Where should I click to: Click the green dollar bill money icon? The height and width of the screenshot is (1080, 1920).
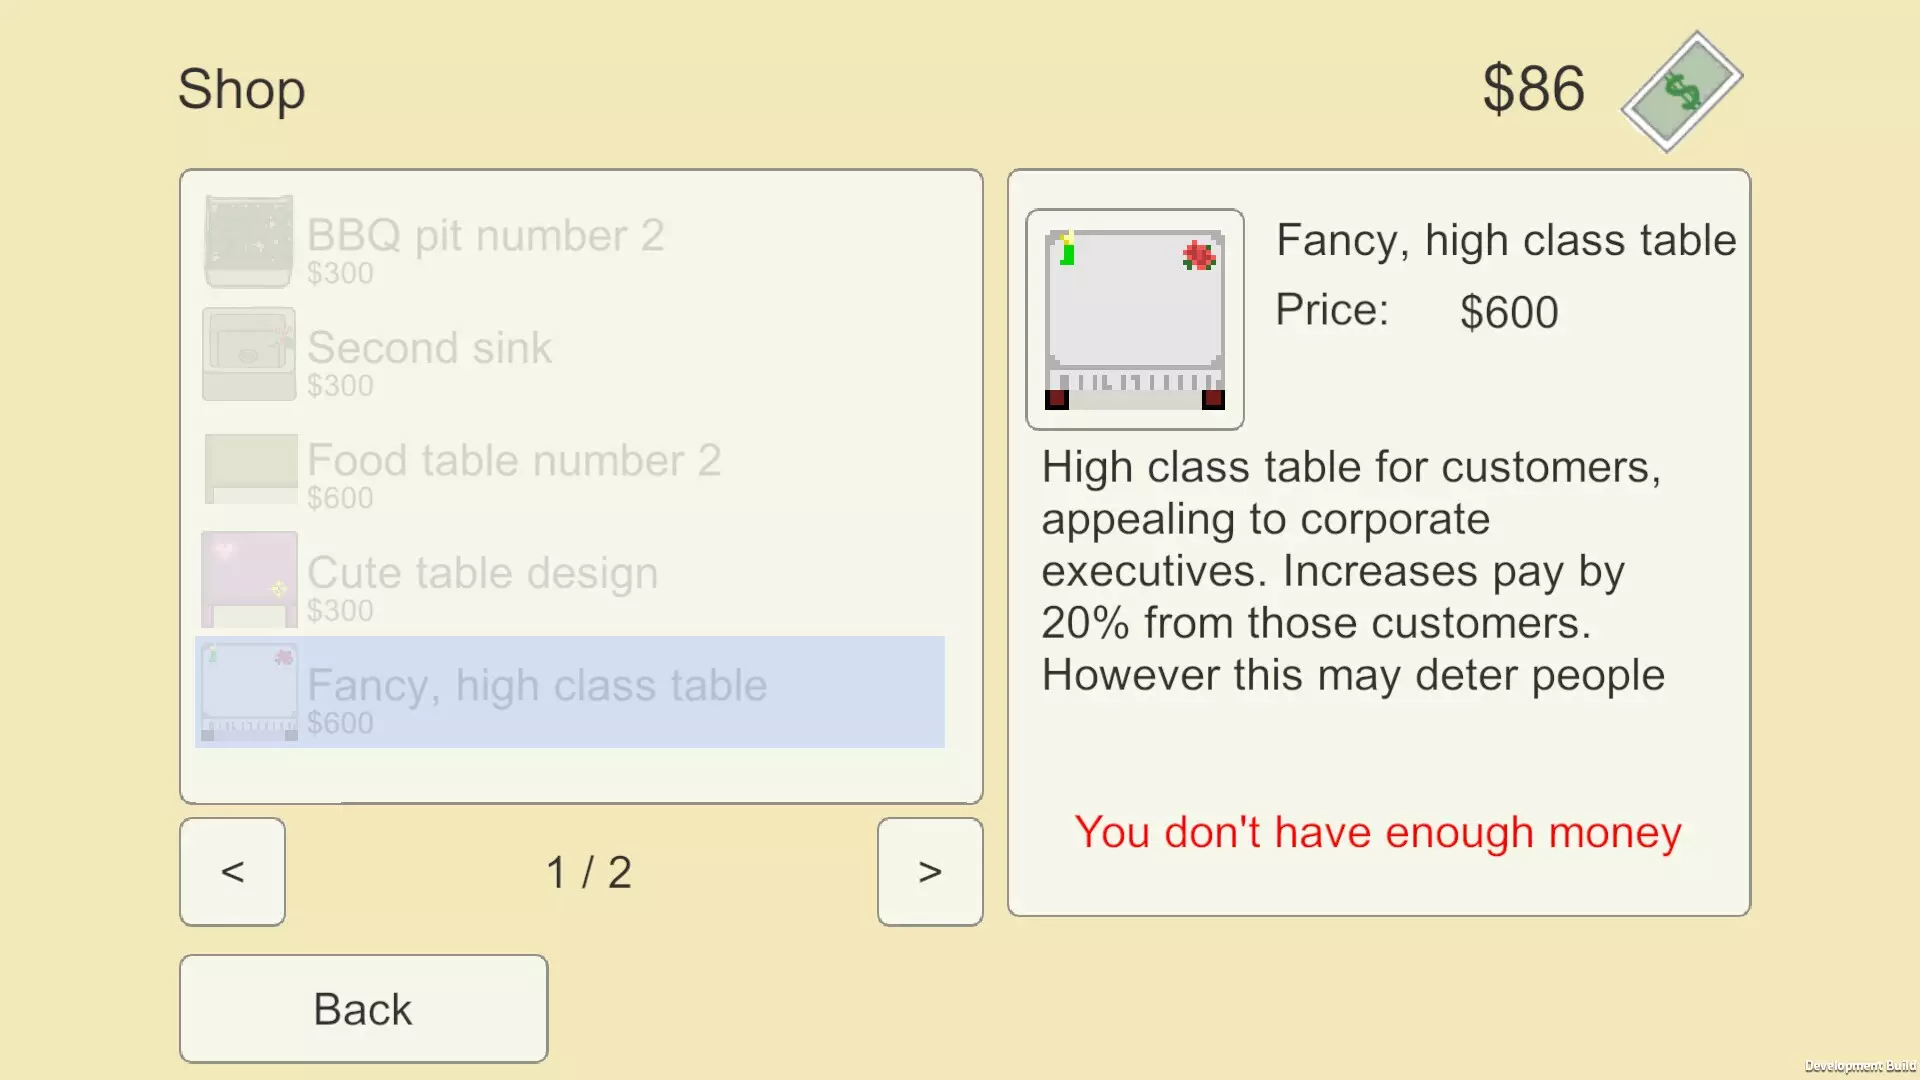point(1682,91)
